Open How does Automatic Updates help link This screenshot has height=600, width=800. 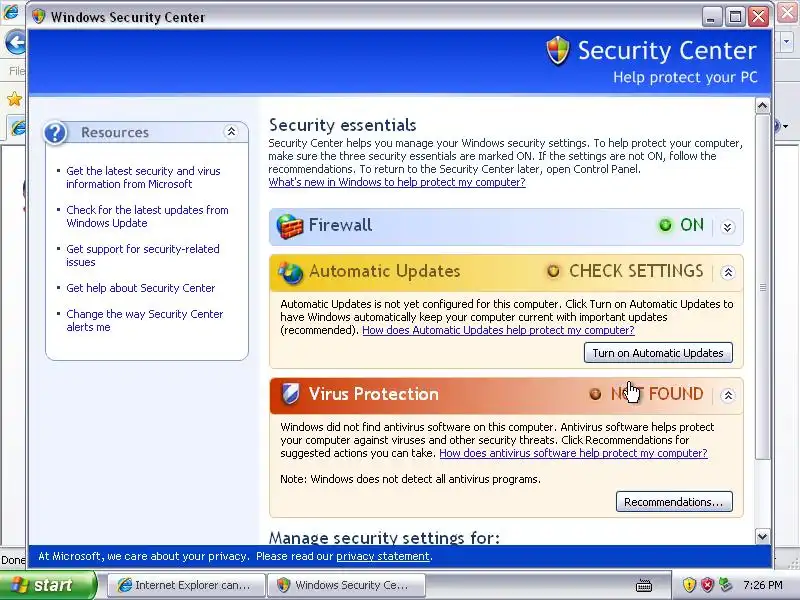(x=498, y=330)
